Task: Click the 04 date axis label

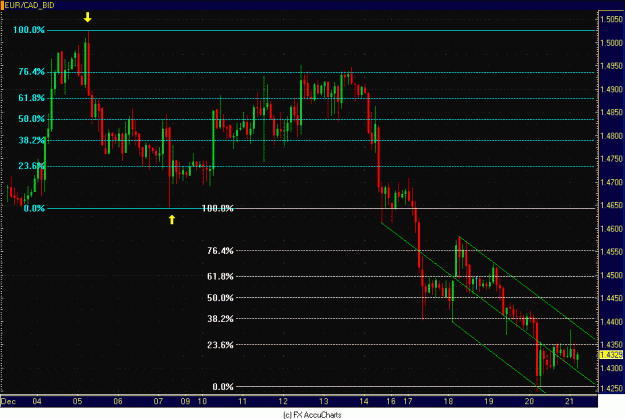Action: [x=37, y=401]
